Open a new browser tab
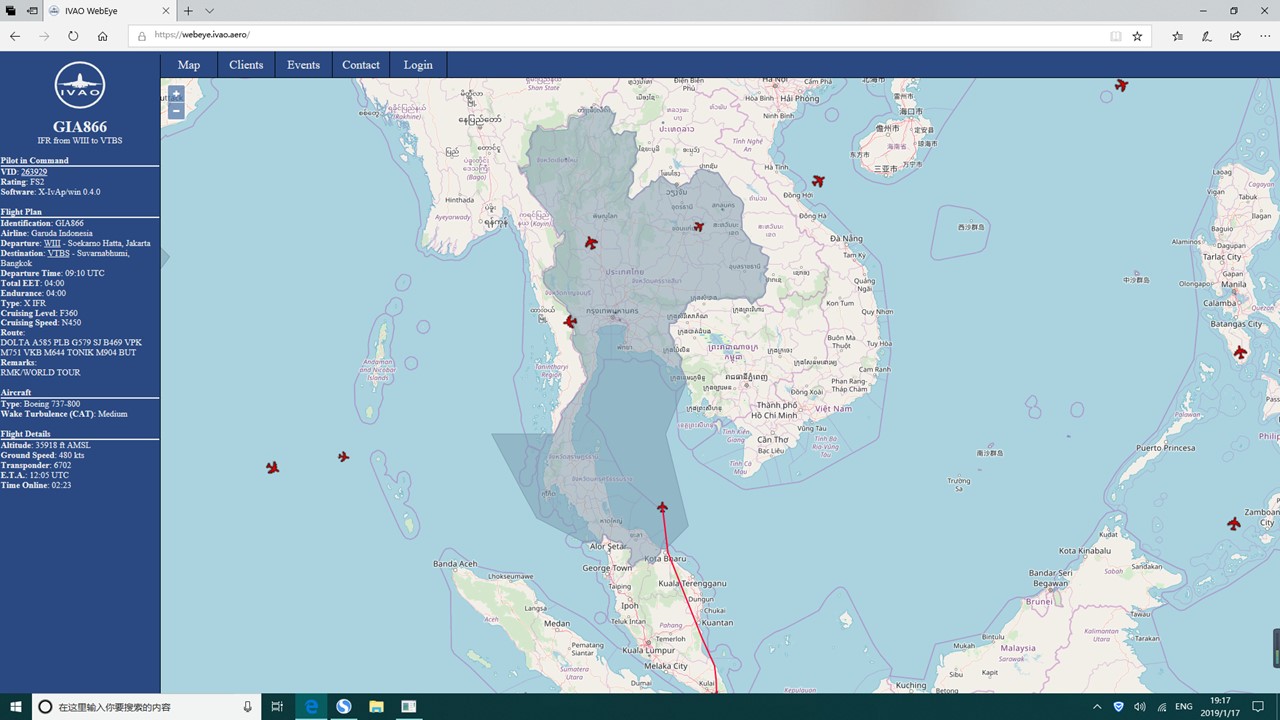Screen dimensions: 1280x720 (x=188, y=11)
